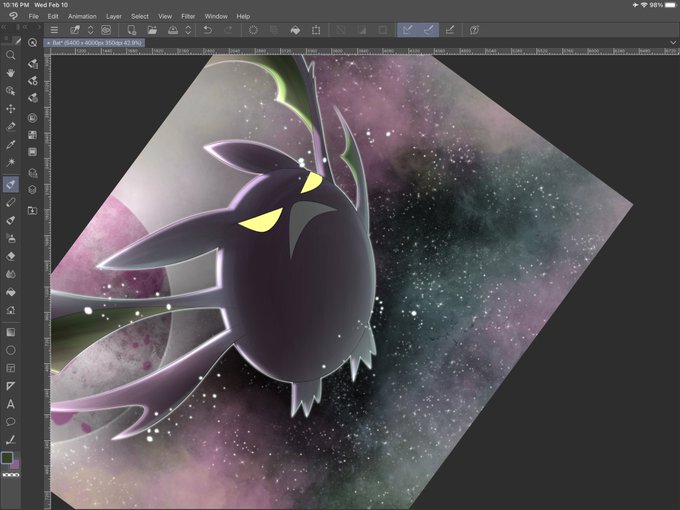The image size is (680, 510).
Task: Open the Edit menu
Action: pyautogui.click(x=53, y=16)
